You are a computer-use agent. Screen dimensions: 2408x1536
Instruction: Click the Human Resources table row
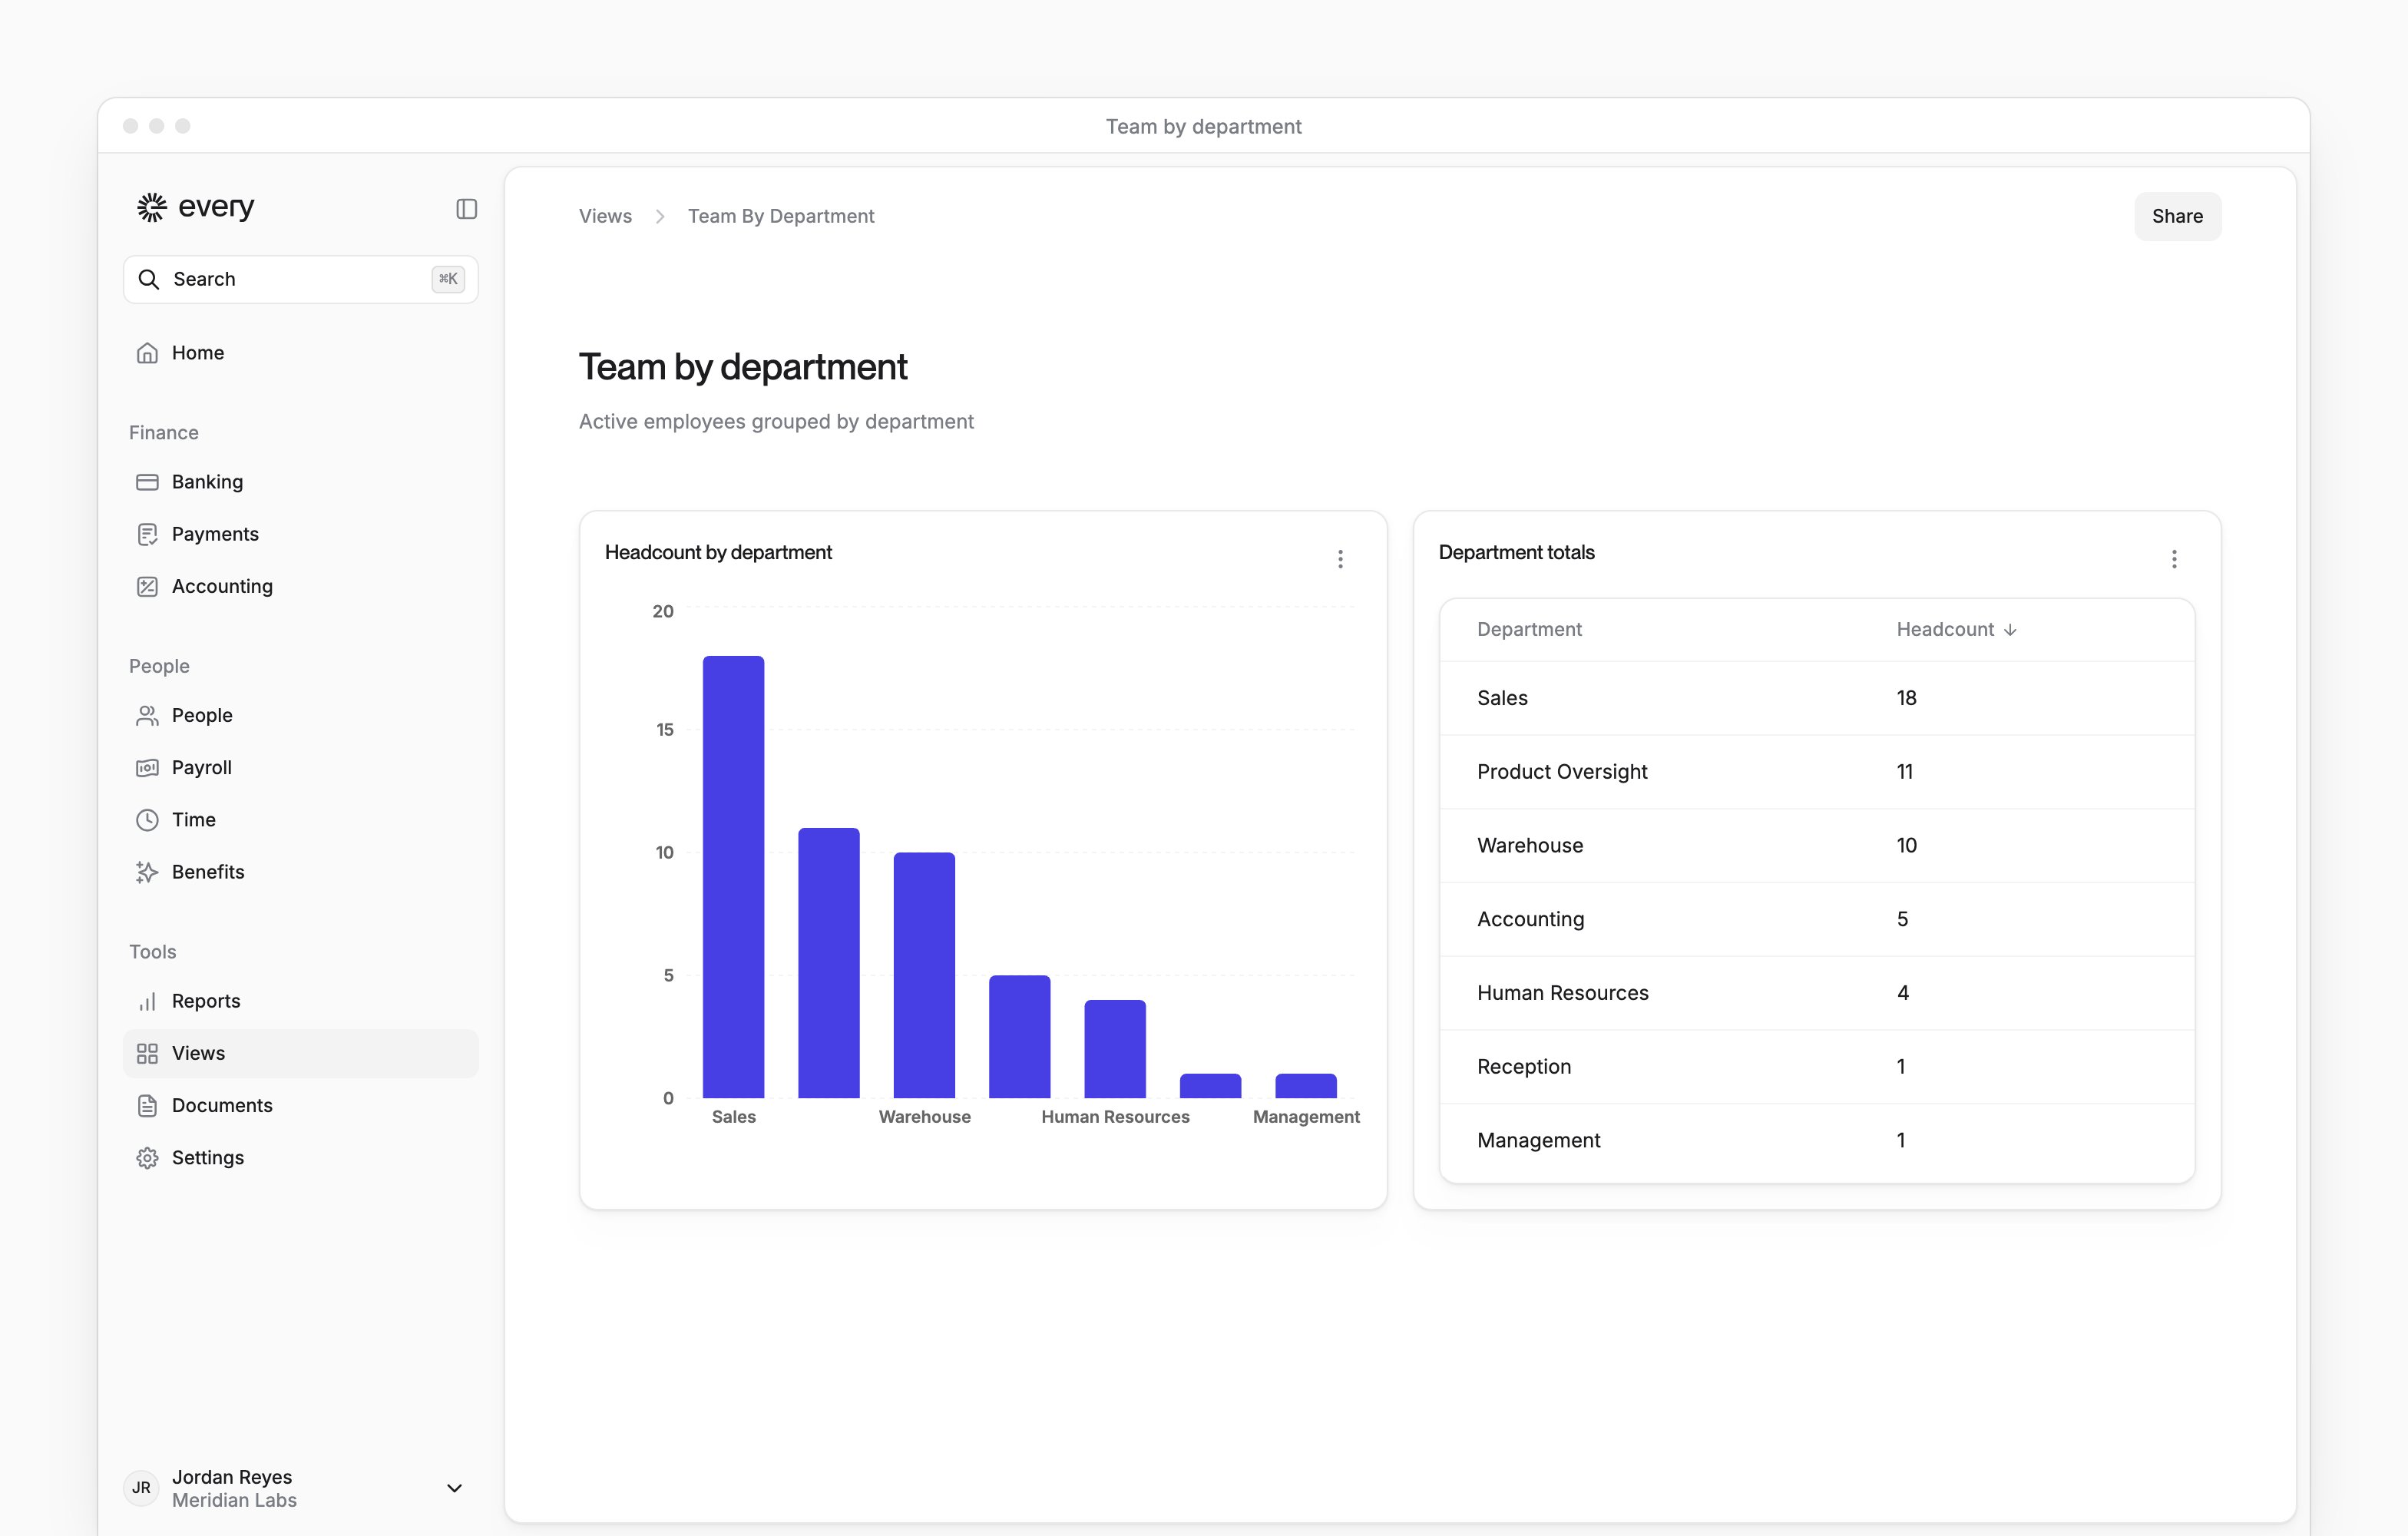tap(1817, 993)
